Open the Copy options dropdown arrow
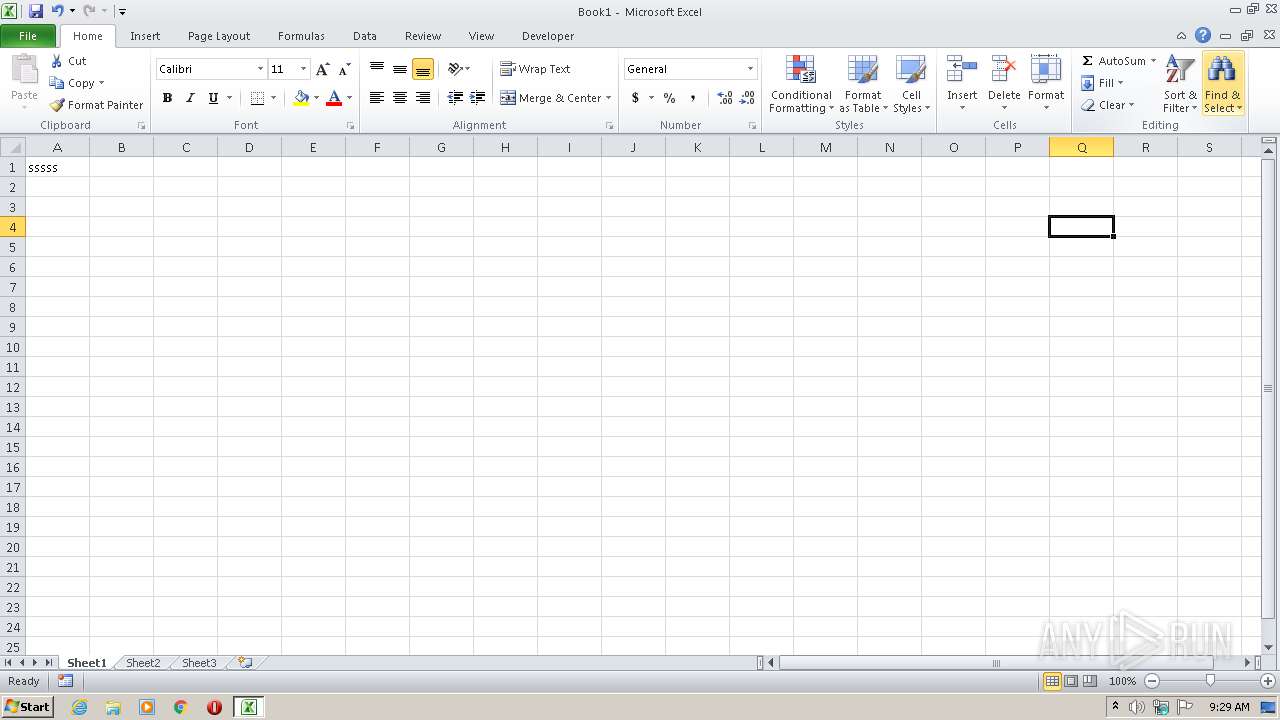 (101, 83)
